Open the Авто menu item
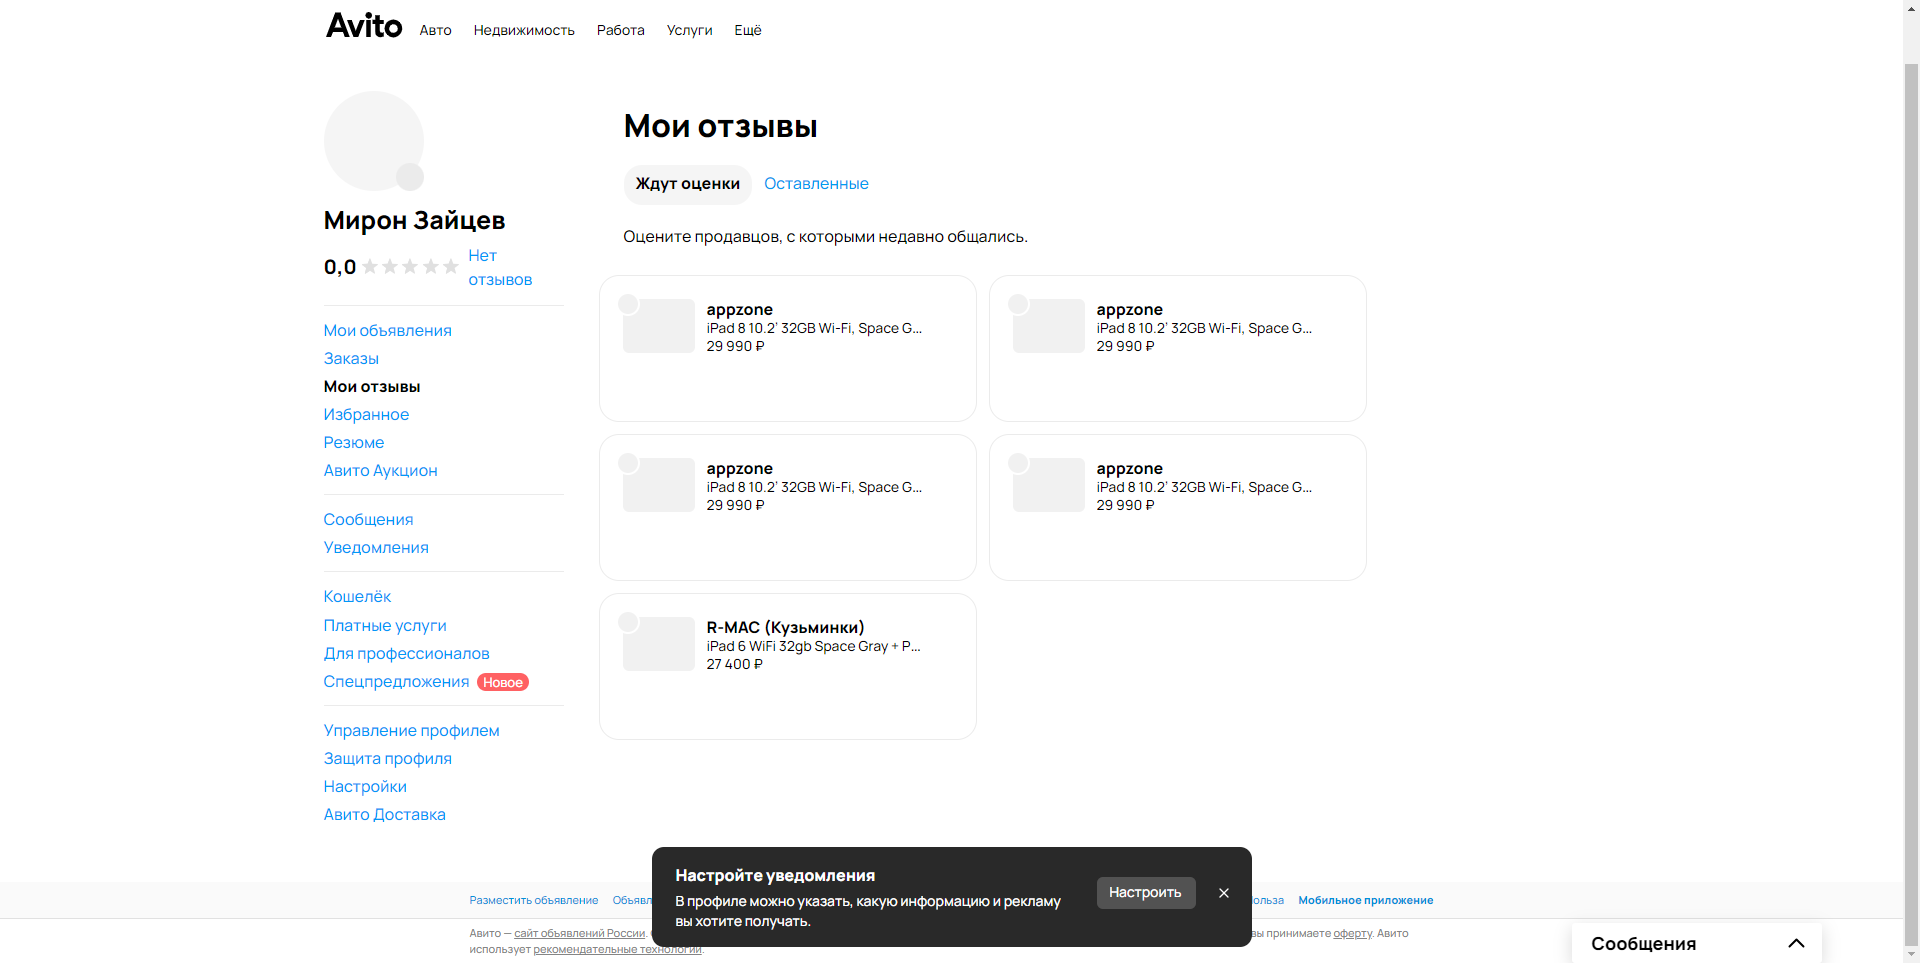The height and width of the screenshot is (963, 1920). point(435,30)
